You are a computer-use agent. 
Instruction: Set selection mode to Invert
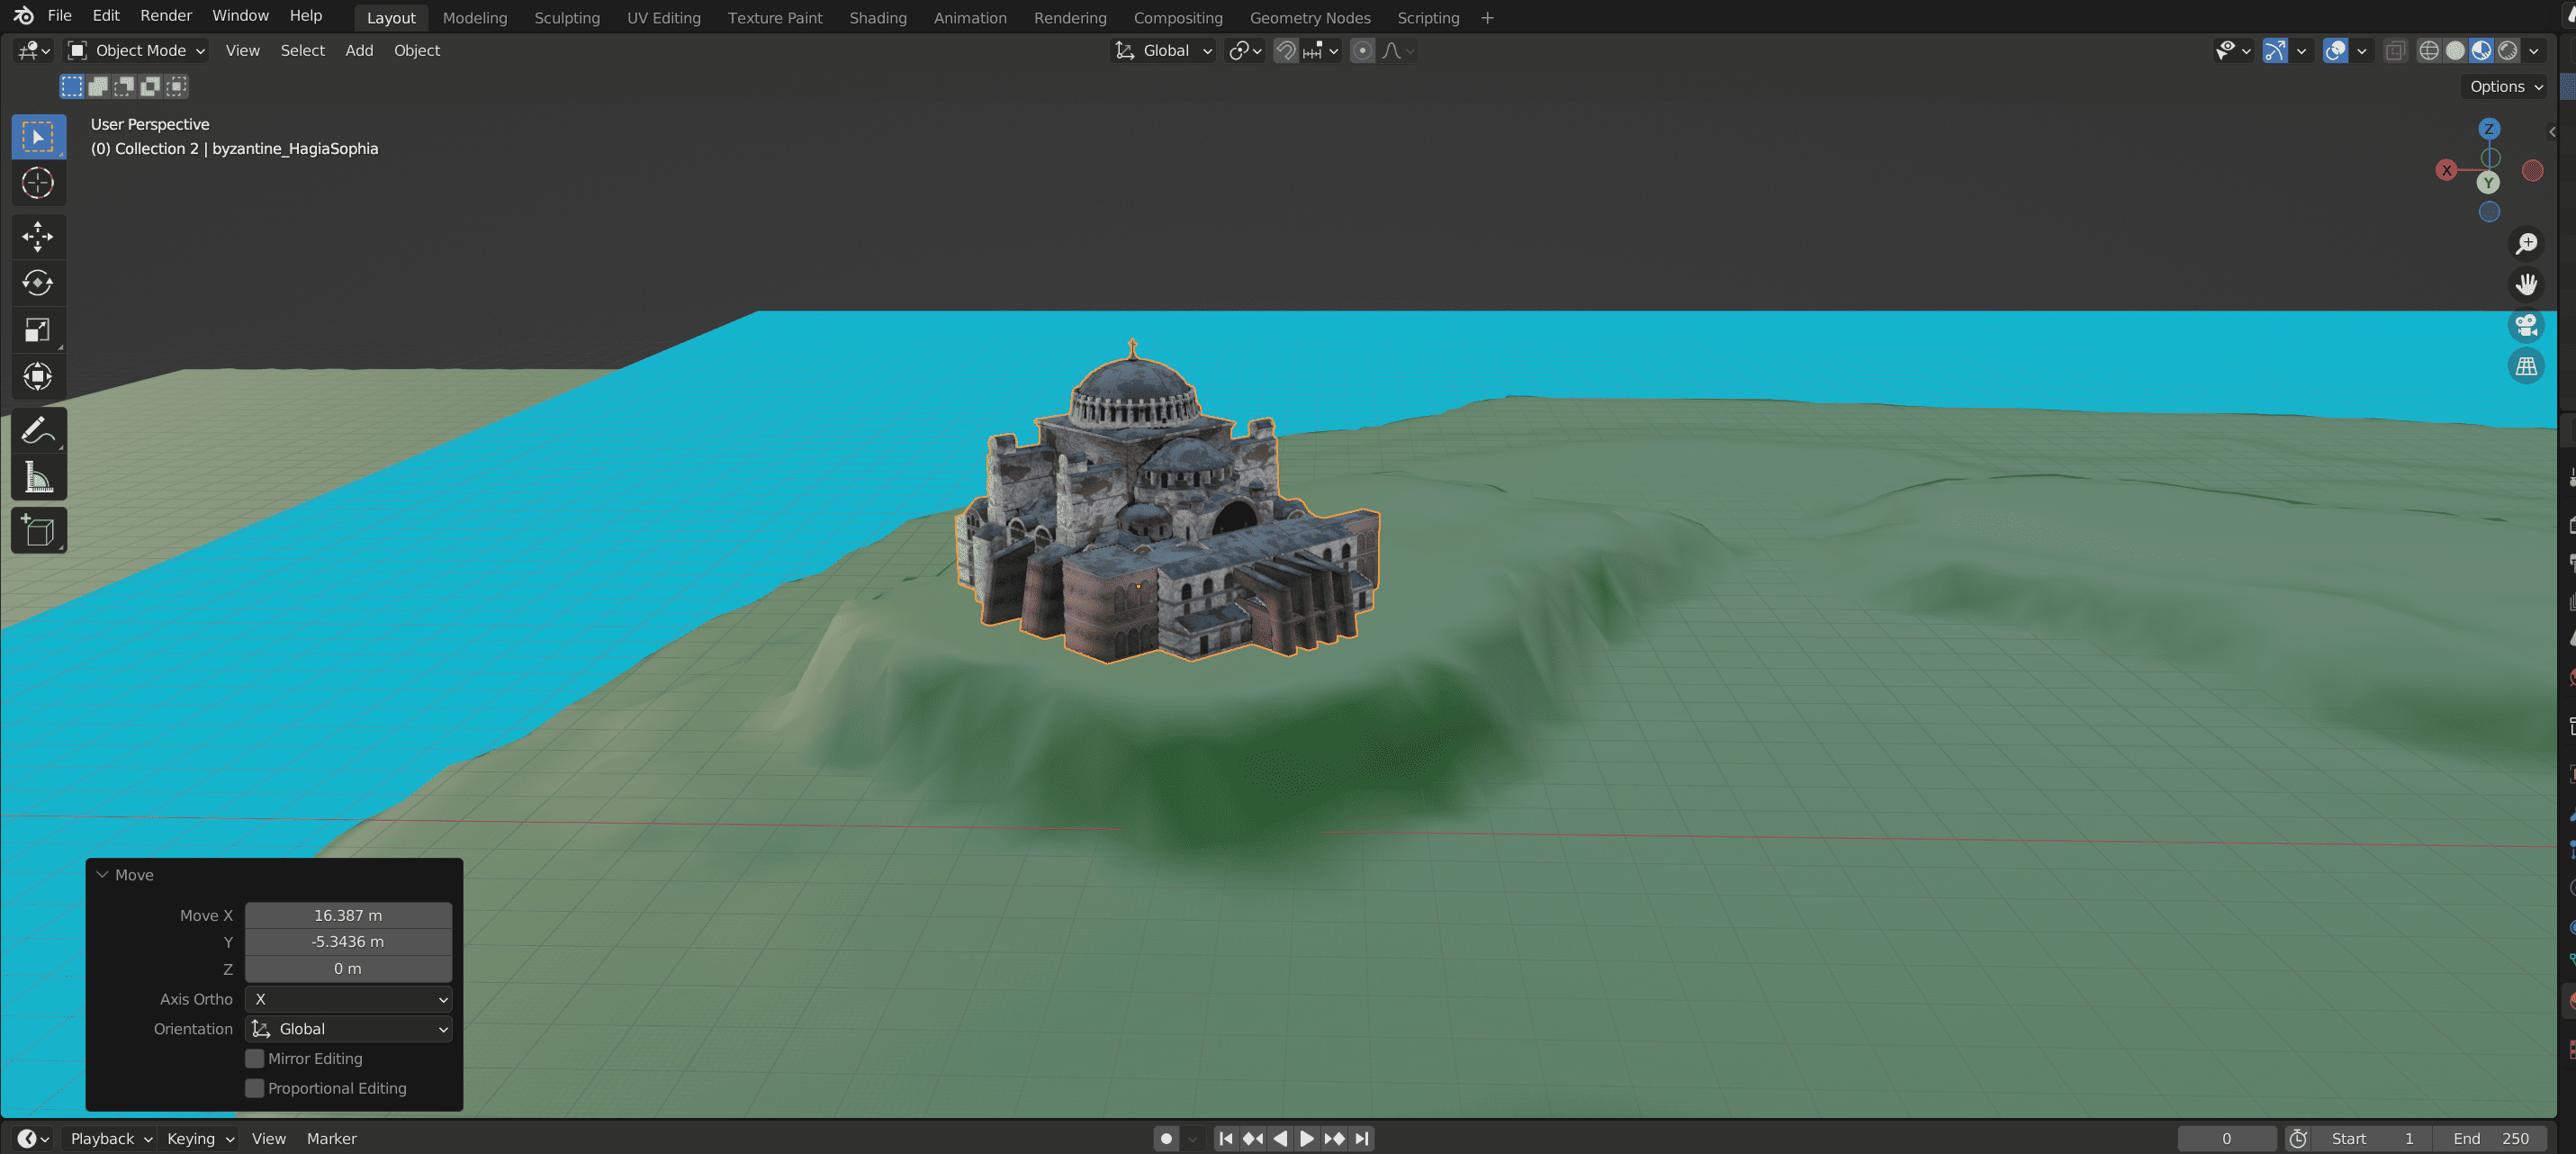(150, 87)
